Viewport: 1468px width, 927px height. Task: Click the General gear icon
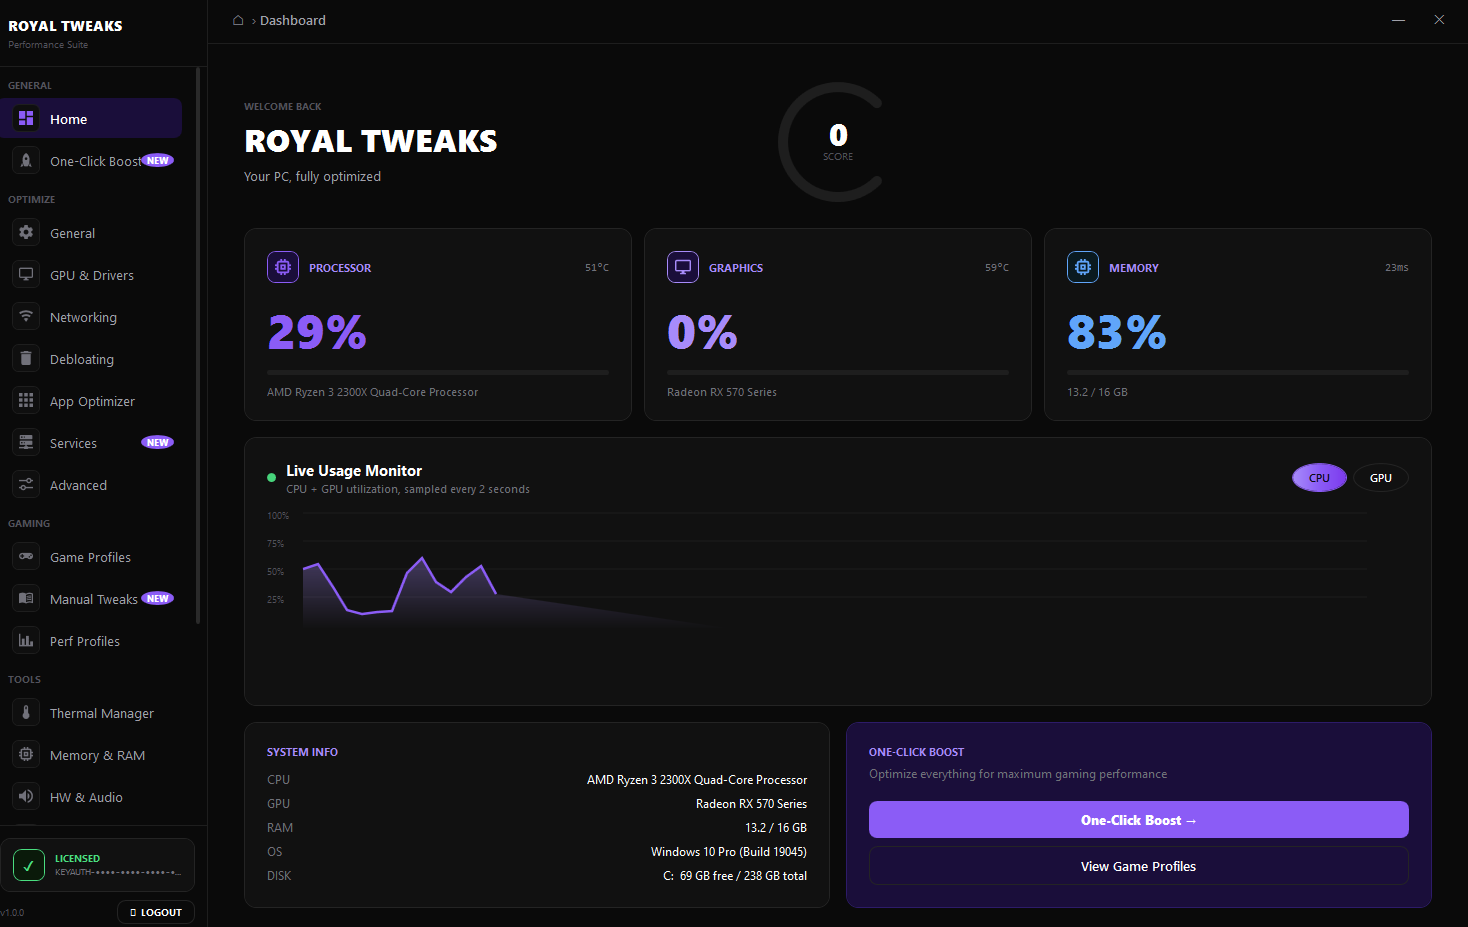pyautogui.click(x=26, y=232)
